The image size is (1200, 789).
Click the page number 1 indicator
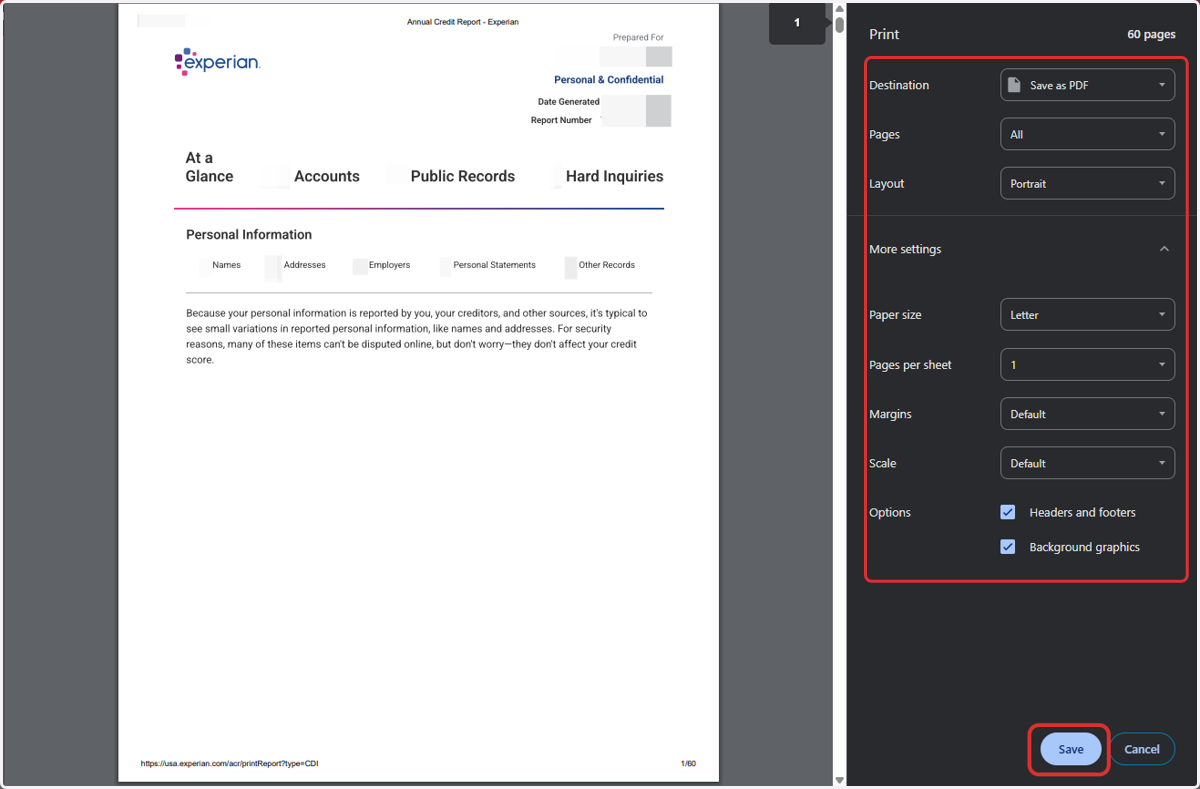797,23
